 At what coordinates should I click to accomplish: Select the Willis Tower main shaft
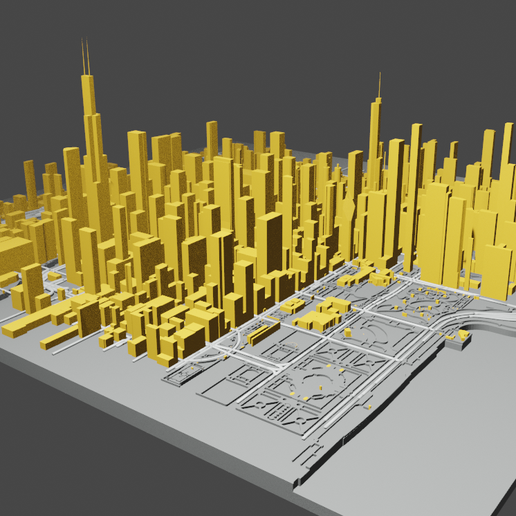click(94, 160)
